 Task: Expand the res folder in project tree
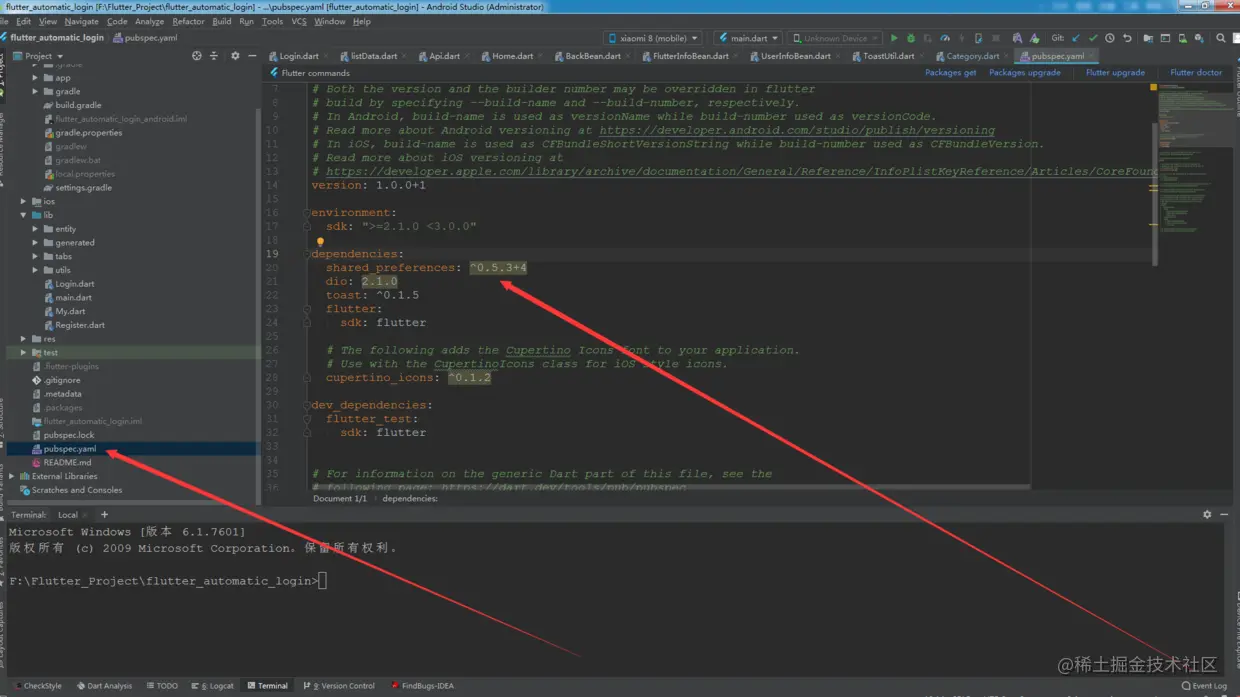pos(24,339)
